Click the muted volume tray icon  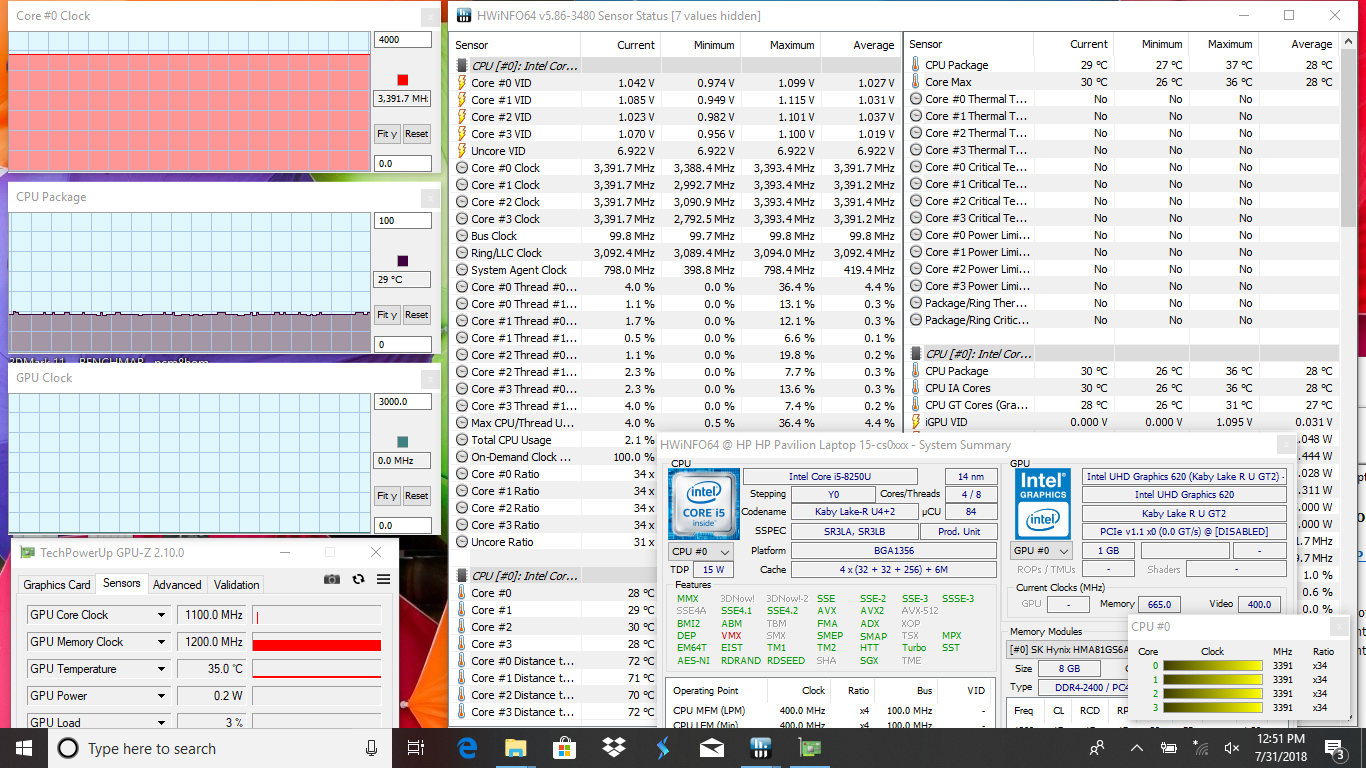point(1233,748)
